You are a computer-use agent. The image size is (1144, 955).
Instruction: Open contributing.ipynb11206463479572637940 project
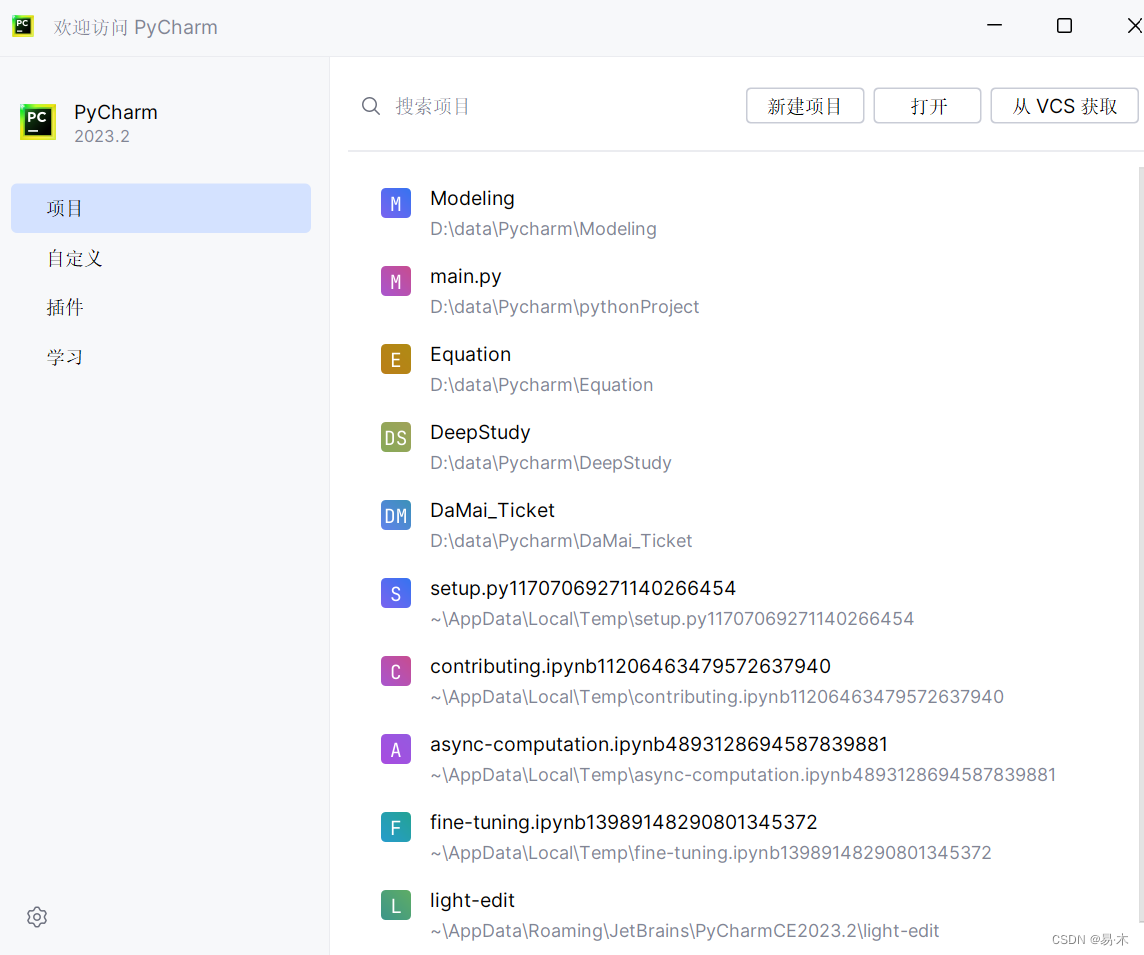pos(630,666)
